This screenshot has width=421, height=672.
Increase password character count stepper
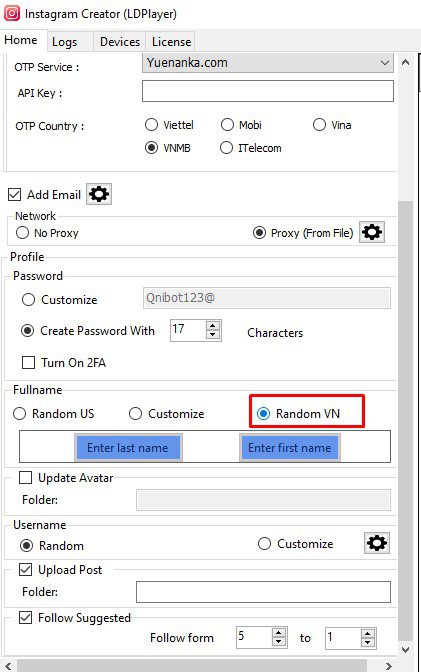[x=213, y=326]
